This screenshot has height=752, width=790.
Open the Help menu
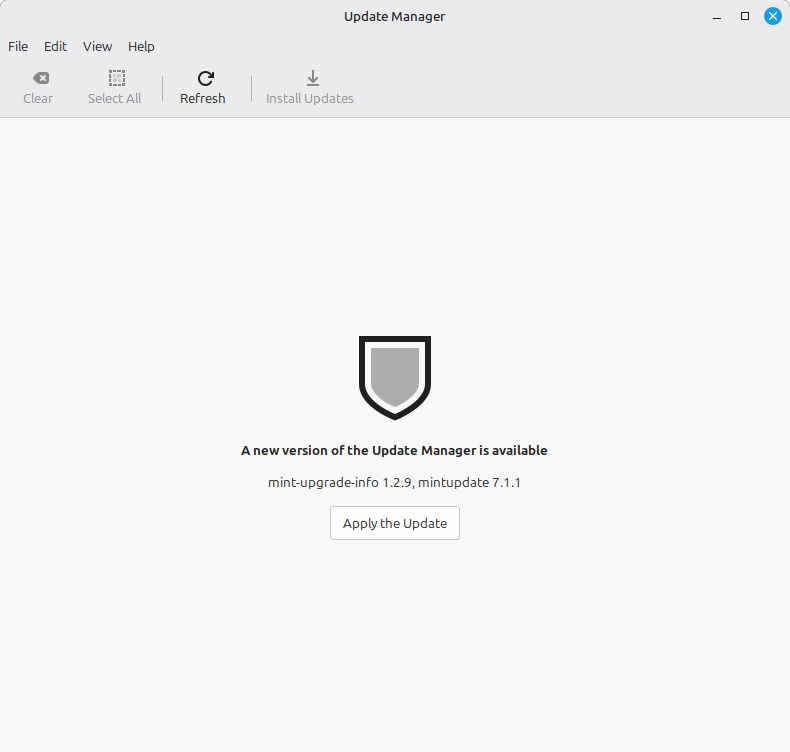tap(141, 46)
